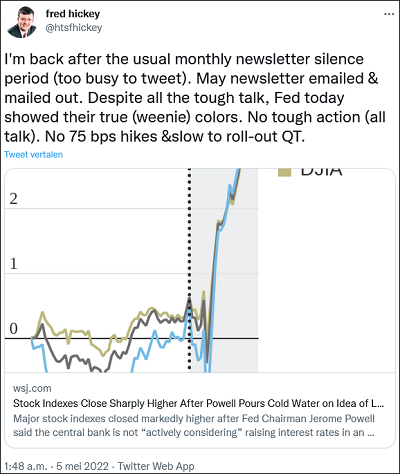Open the @htsfhickey handle link
Image resolution: width=400 pixels, height=474 pixels.
point(74,28)
